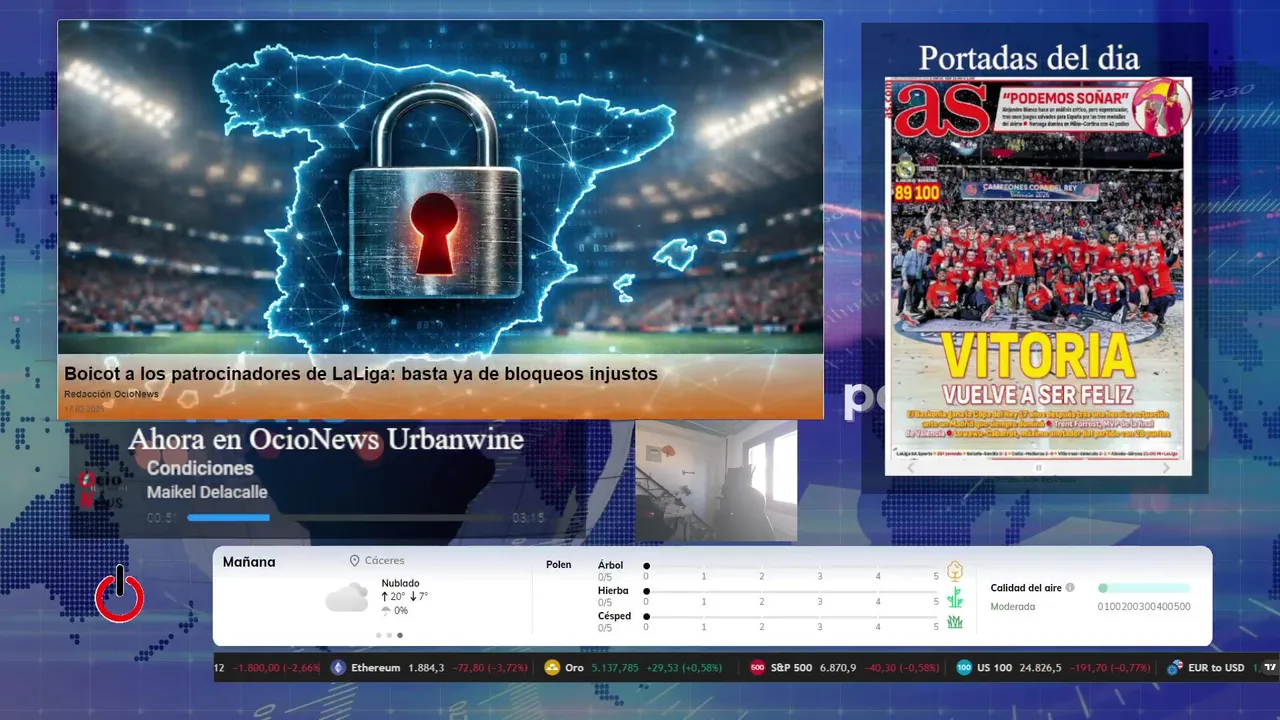Click the 'Polen' section label

point(558,565)
